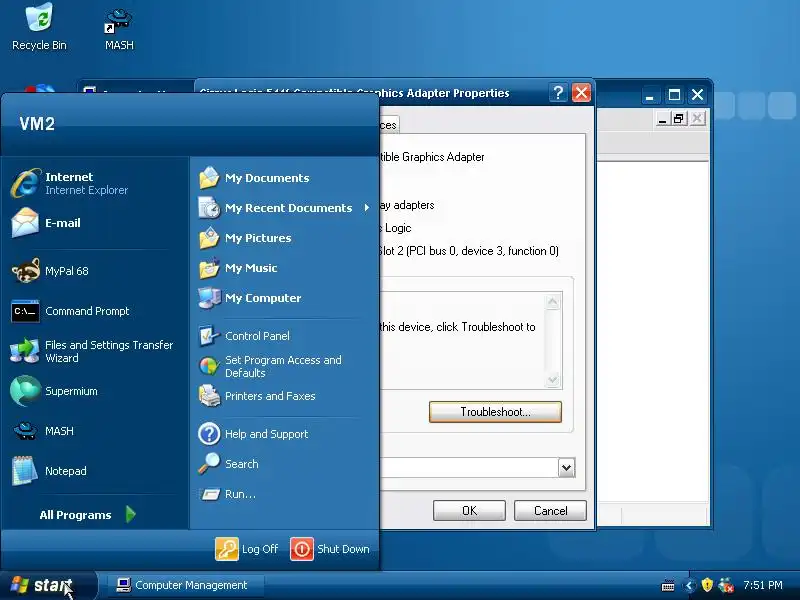Click the help question-mark button in dialog

click(x=558, y=93)
